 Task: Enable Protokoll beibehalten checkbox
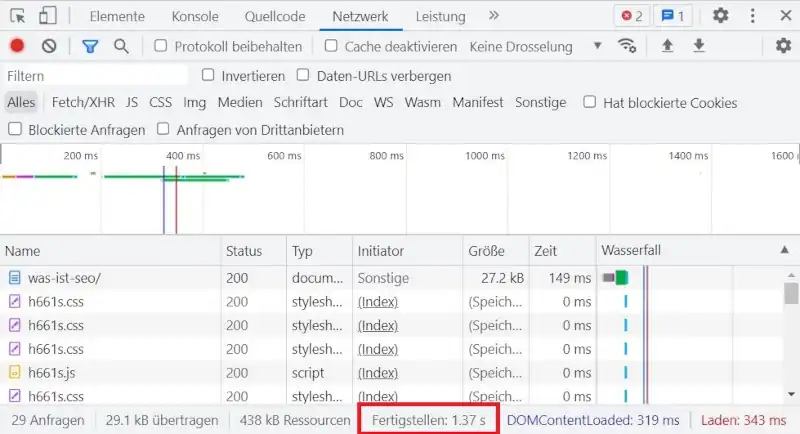point(161,46)
